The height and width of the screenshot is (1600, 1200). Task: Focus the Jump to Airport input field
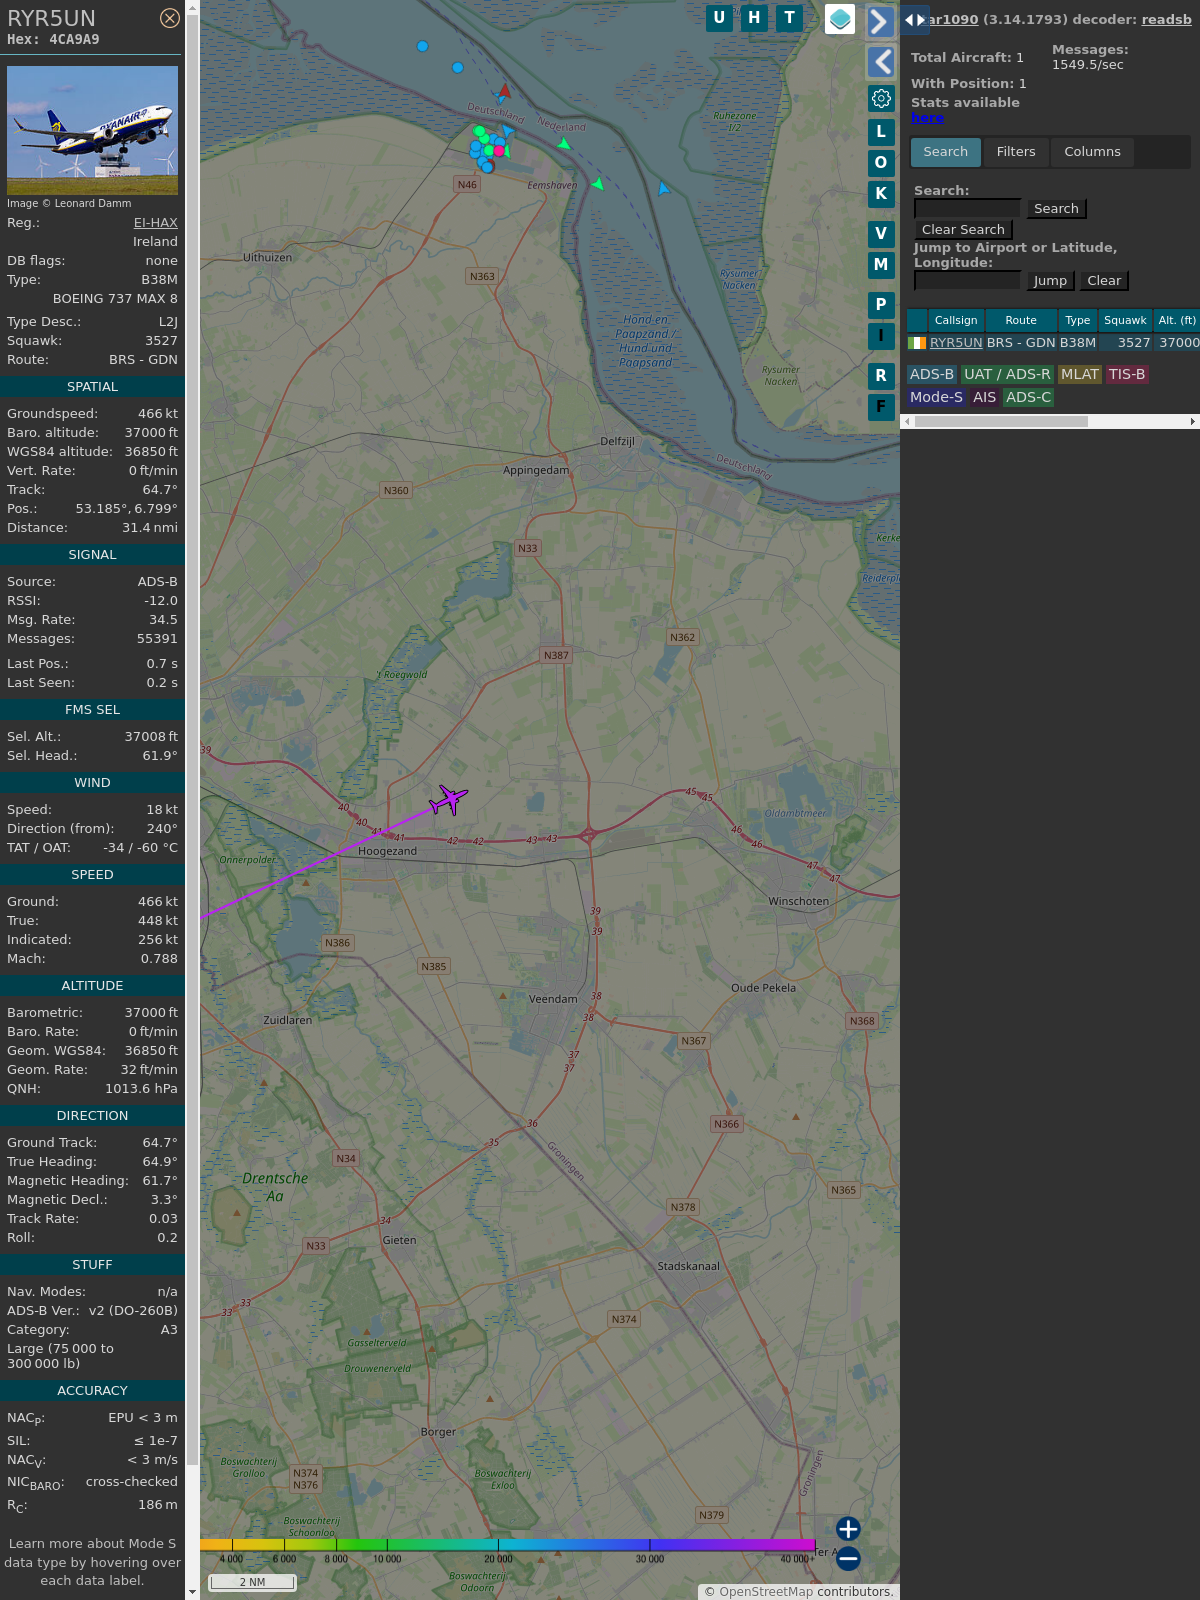[x=968, y=280]
